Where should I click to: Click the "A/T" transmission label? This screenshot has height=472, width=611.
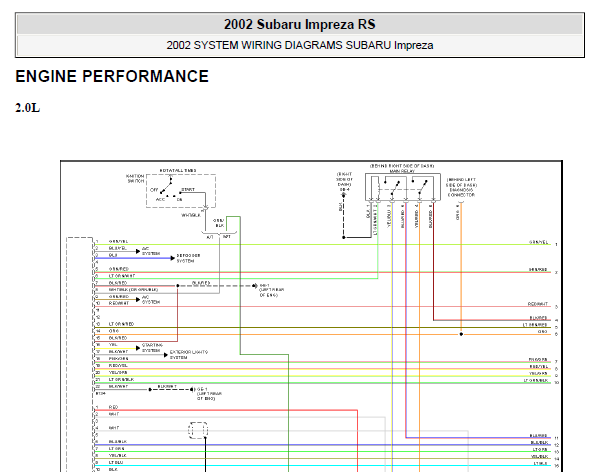click(x=210, y=237)
